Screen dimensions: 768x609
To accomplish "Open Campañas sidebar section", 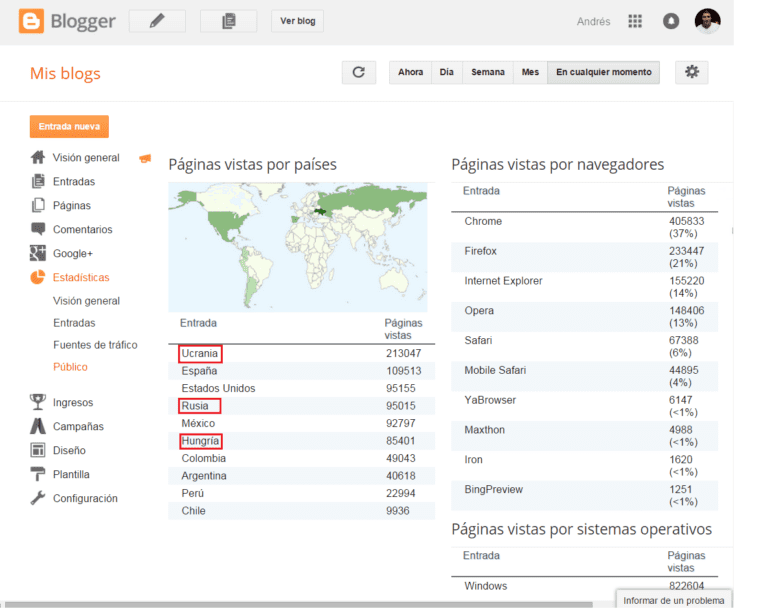I will (78, 426).
